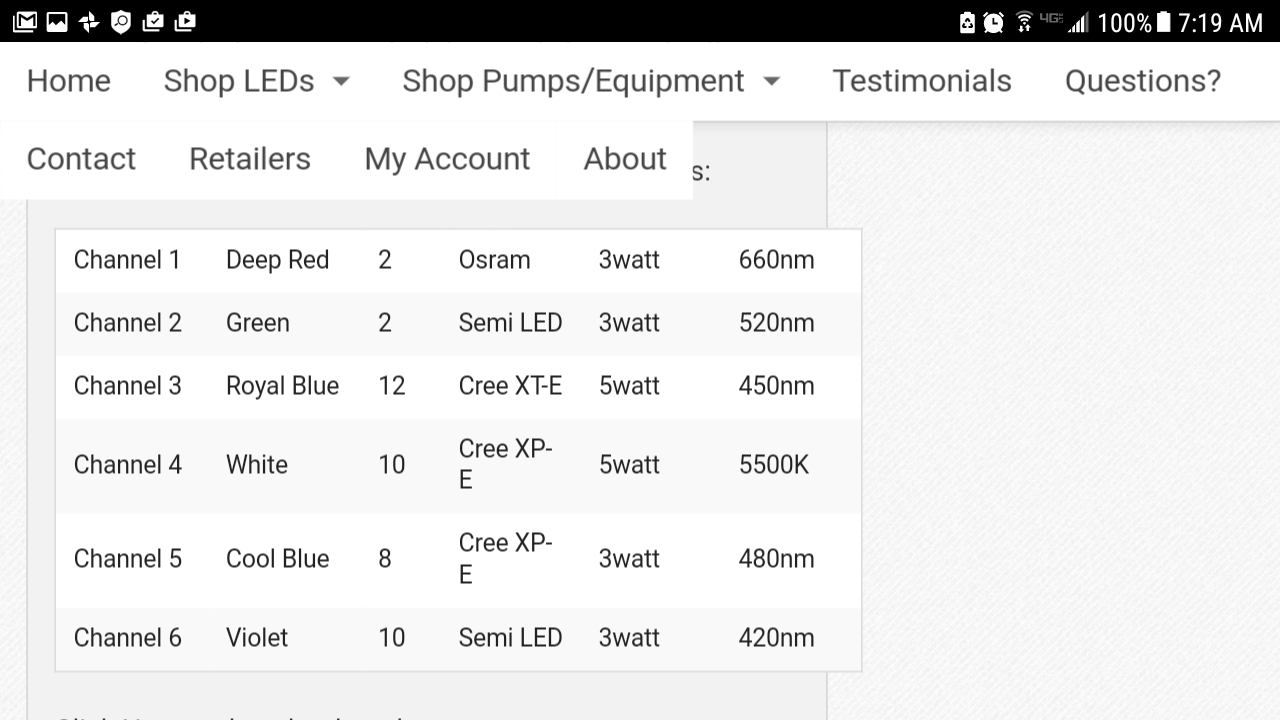Open the Shop LEDs menu
Image resolution: width=1280 pixels, height=720 pixels.
[x=239, y=81]
